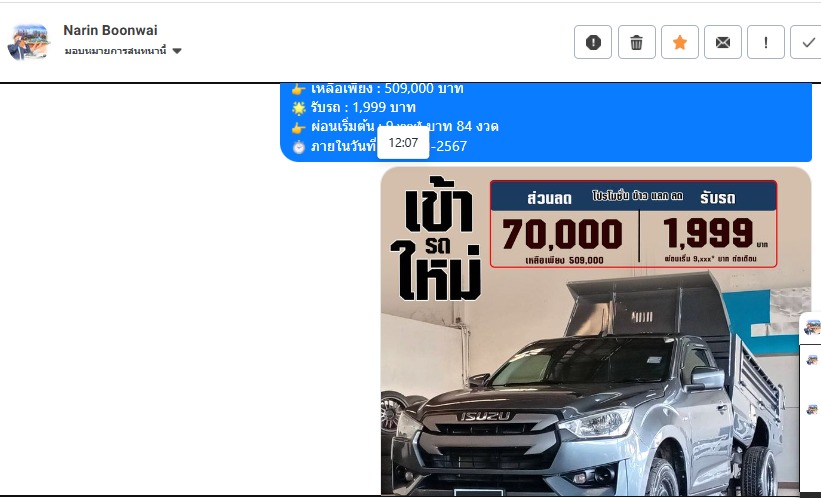Click the message text 'รับรถ : 1,999 บาท'
This screenshot has height=498, width=821.
(x=363, y=107)
